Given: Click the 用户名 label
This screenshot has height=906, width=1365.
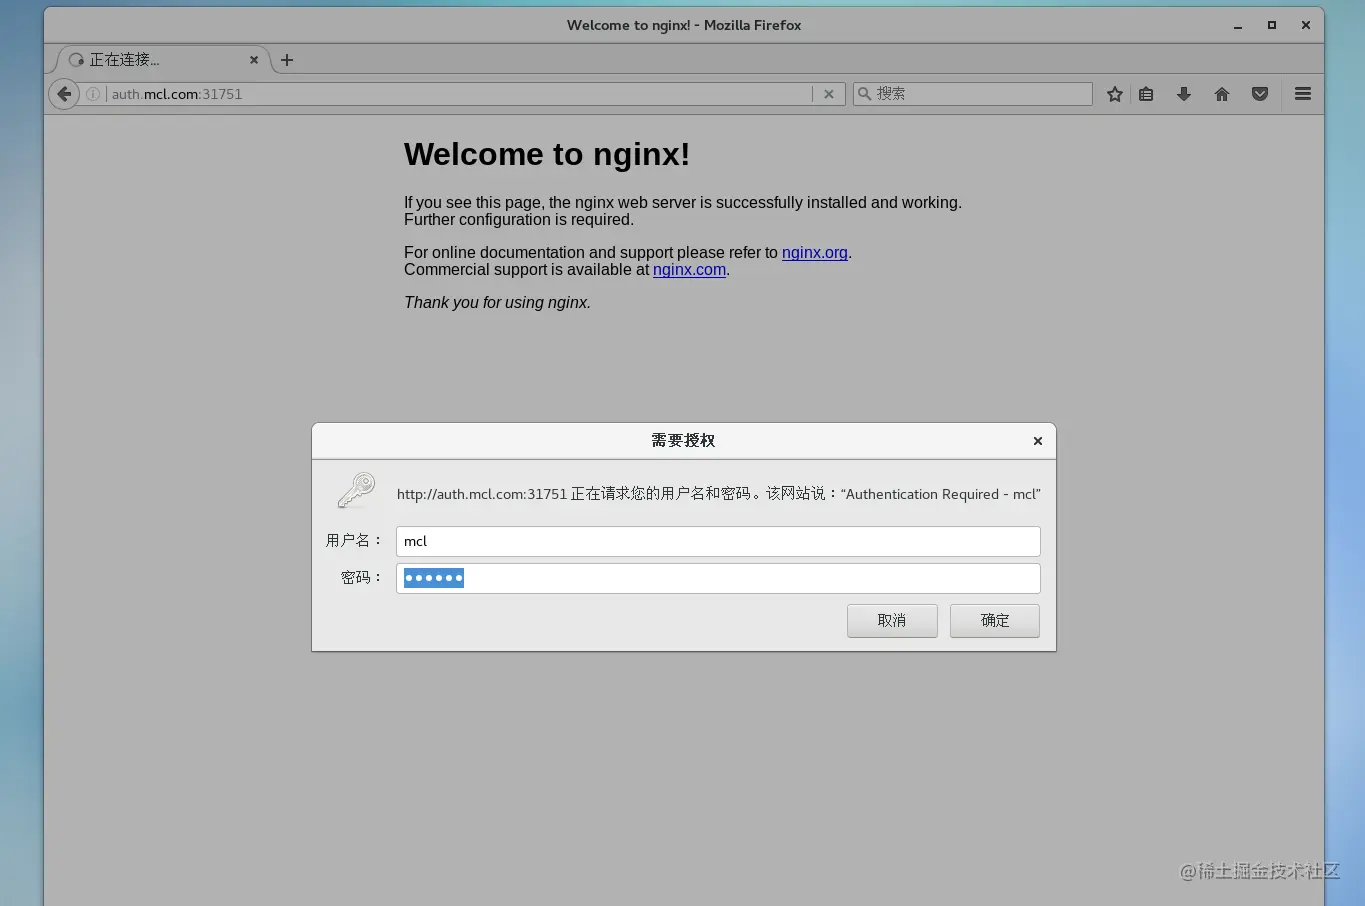Looking at the screenshot, I should tap(354, 541).
